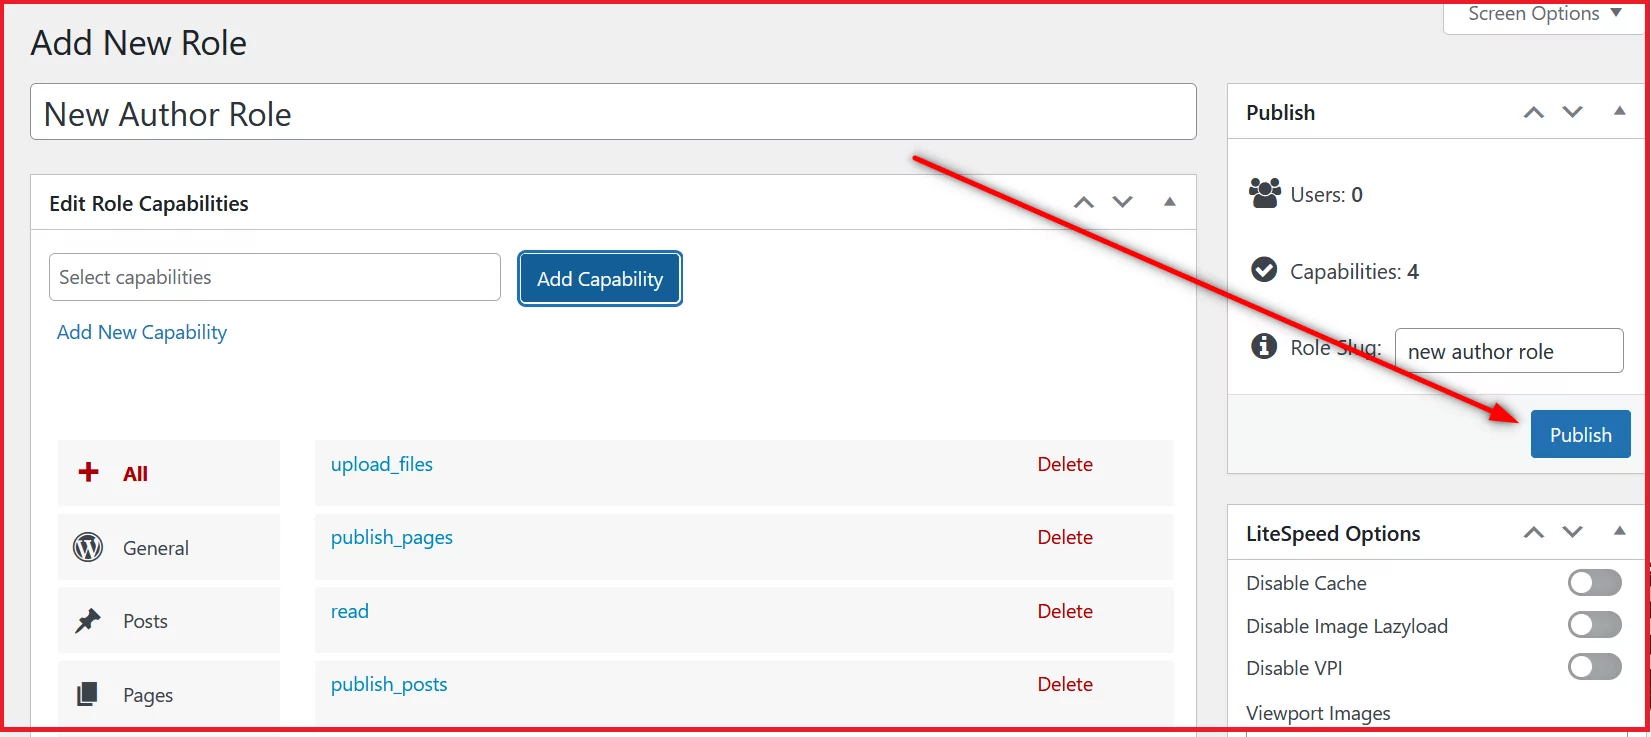Click the Capabilities checkmark icon
Image resolution: width=1651 pixels, height=737 pixels.
pyautogui.click(x=1264, y=270)
